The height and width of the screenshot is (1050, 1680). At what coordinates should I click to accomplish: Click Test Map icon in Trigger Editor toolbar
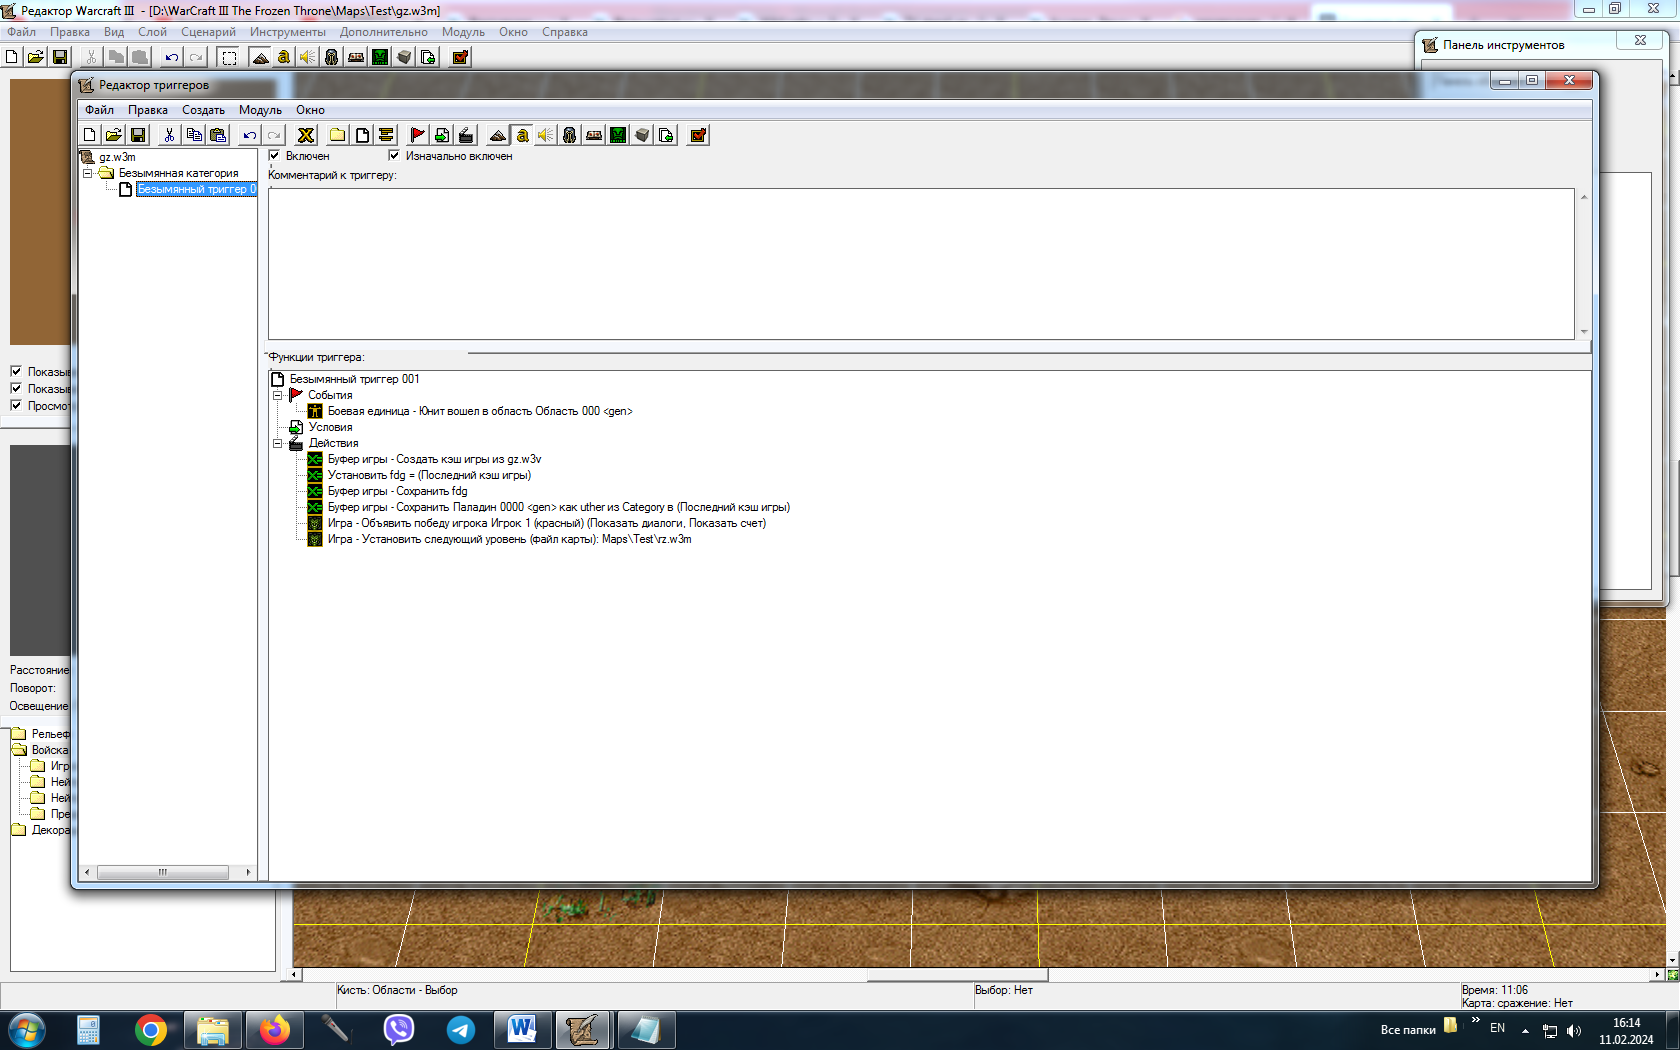(698, 135)
